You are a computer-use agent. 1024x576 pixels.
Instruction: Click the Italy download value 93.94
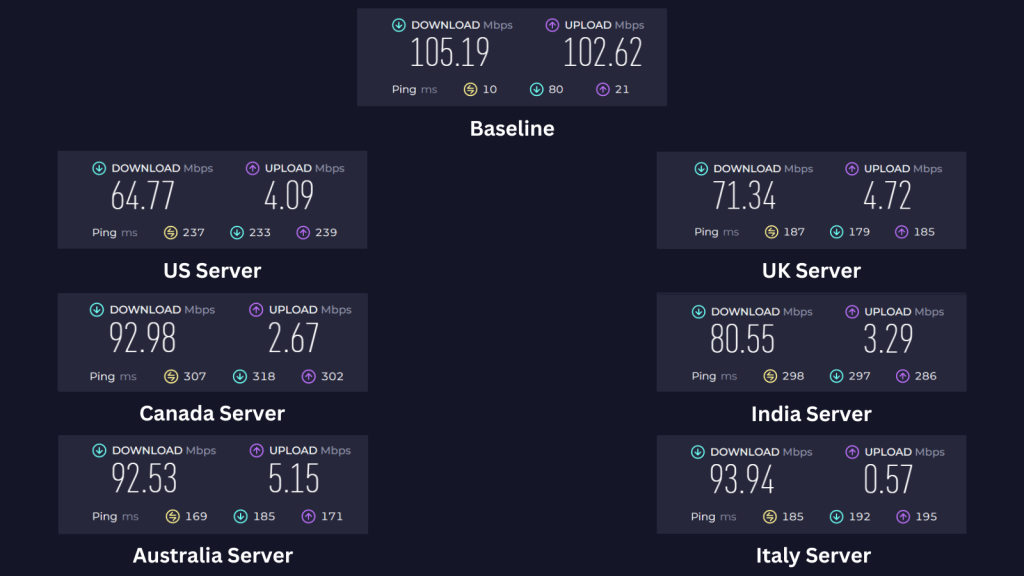(742, 480)
